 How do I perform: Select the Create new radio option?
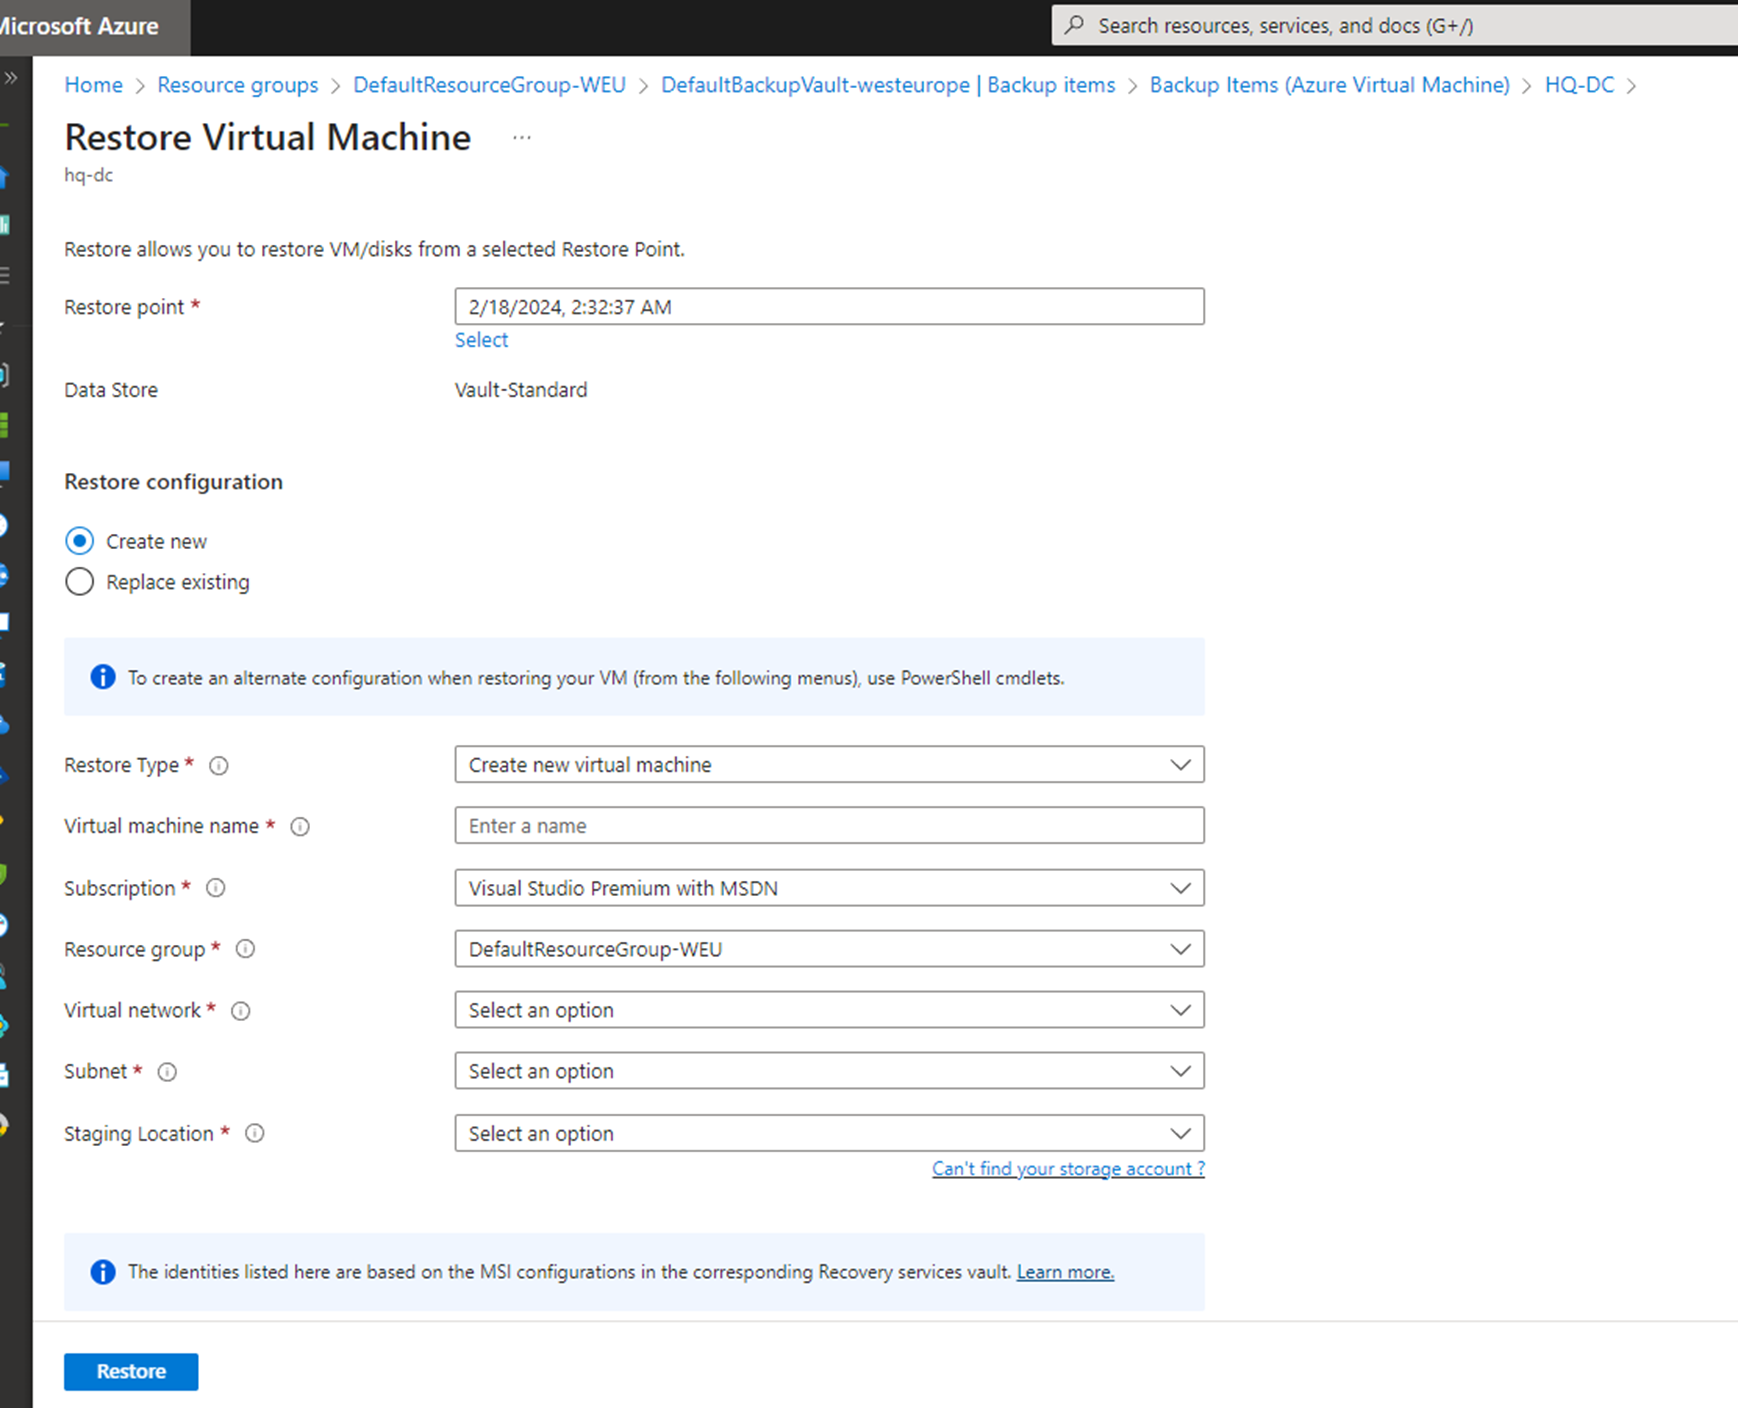point(80,541)
